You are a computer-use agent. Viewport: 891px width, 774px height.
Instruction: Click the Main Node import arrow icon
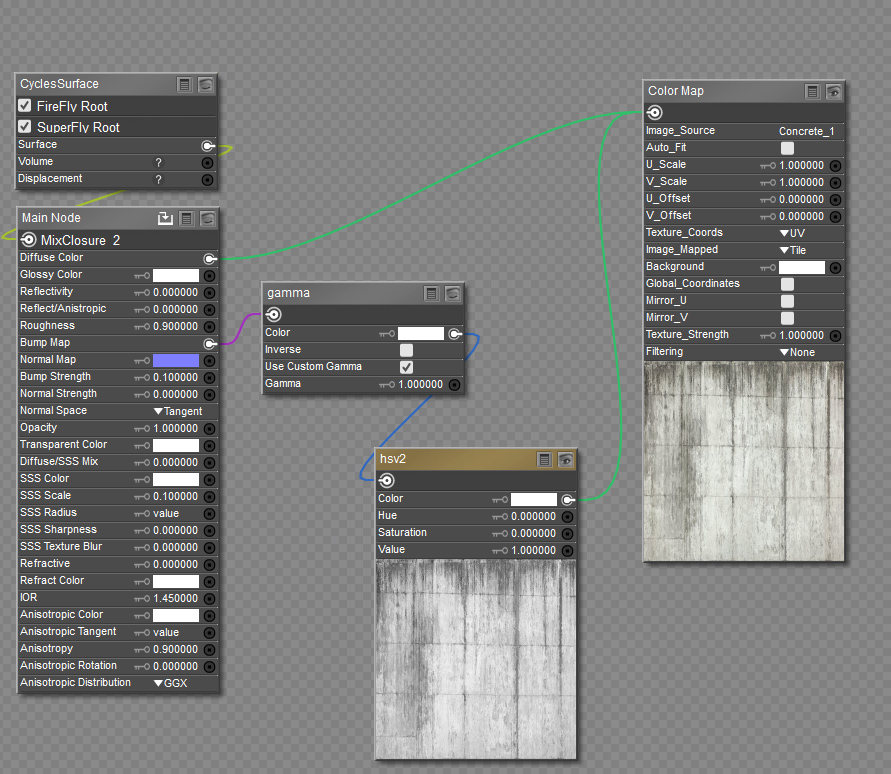coord(166,218)
